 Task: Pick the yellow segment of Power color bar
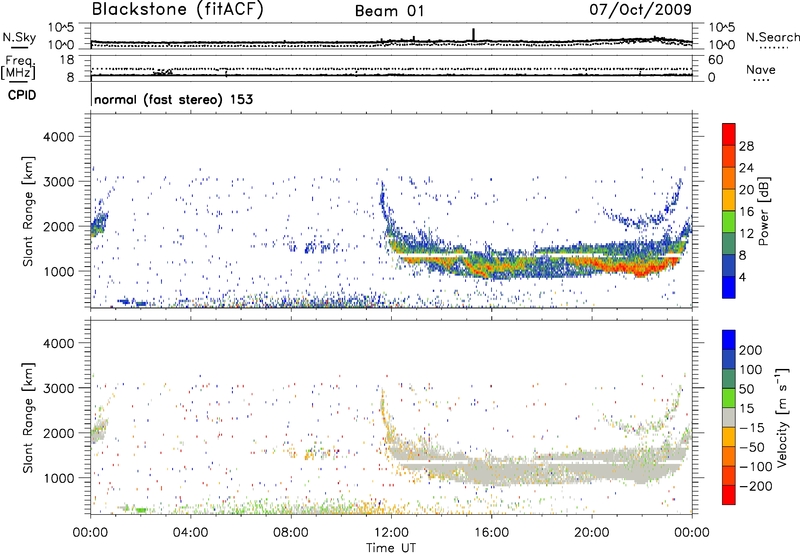[x=729, y=210]
